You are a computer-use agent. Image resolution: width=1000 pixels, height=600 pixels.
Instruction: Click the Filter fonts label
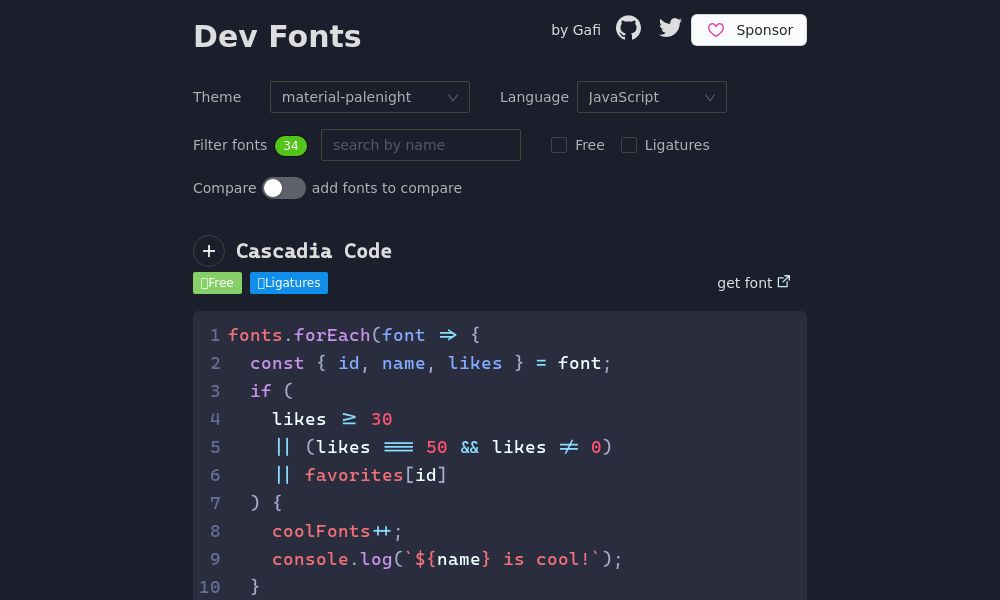point(230,145)
